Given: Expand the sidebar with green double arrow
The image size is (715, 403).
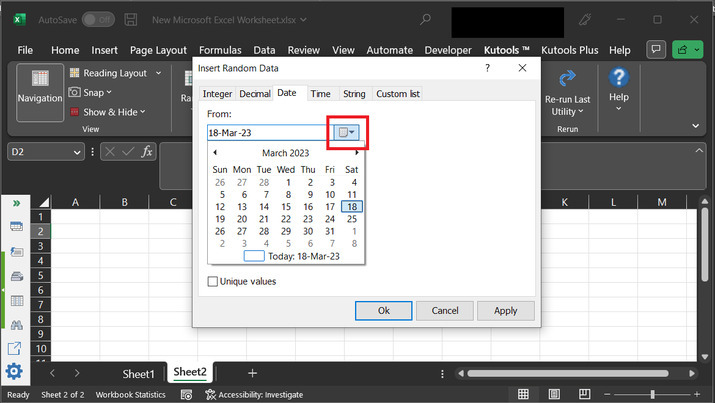Looking at the screenshot, I should 16,203.
